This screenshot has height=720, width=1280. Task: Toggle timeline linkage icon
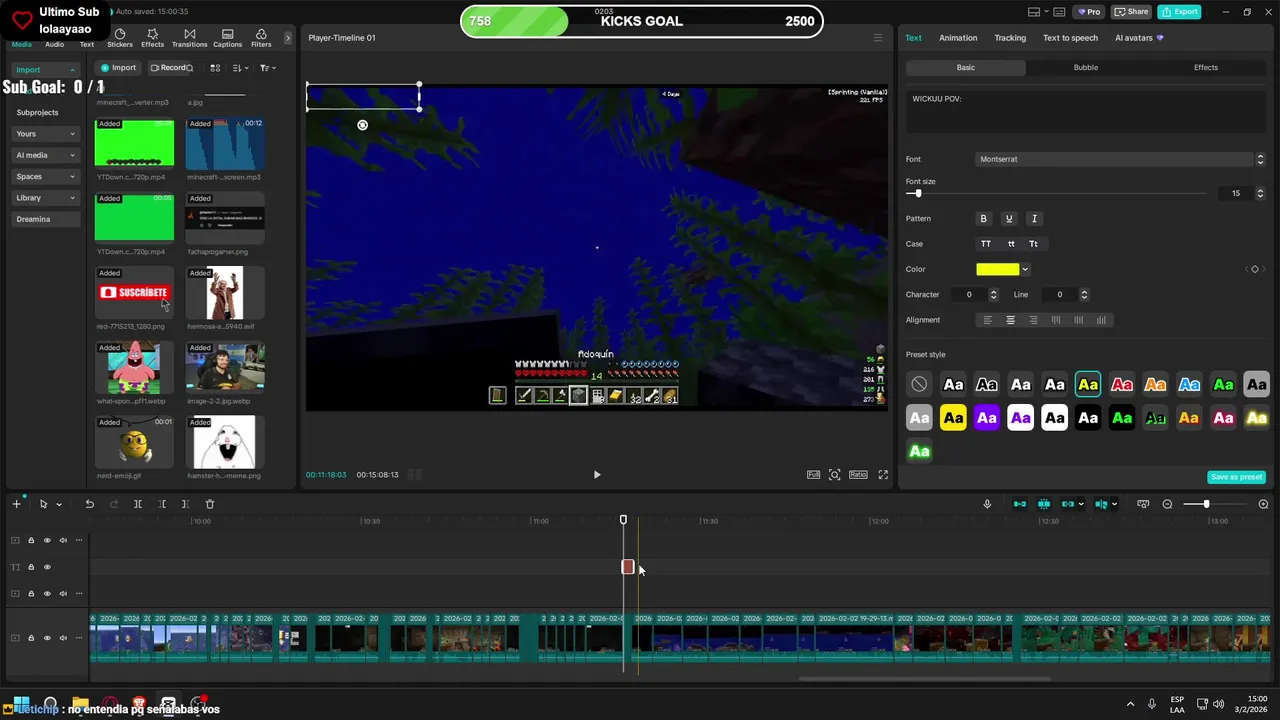click(1068, 504)
